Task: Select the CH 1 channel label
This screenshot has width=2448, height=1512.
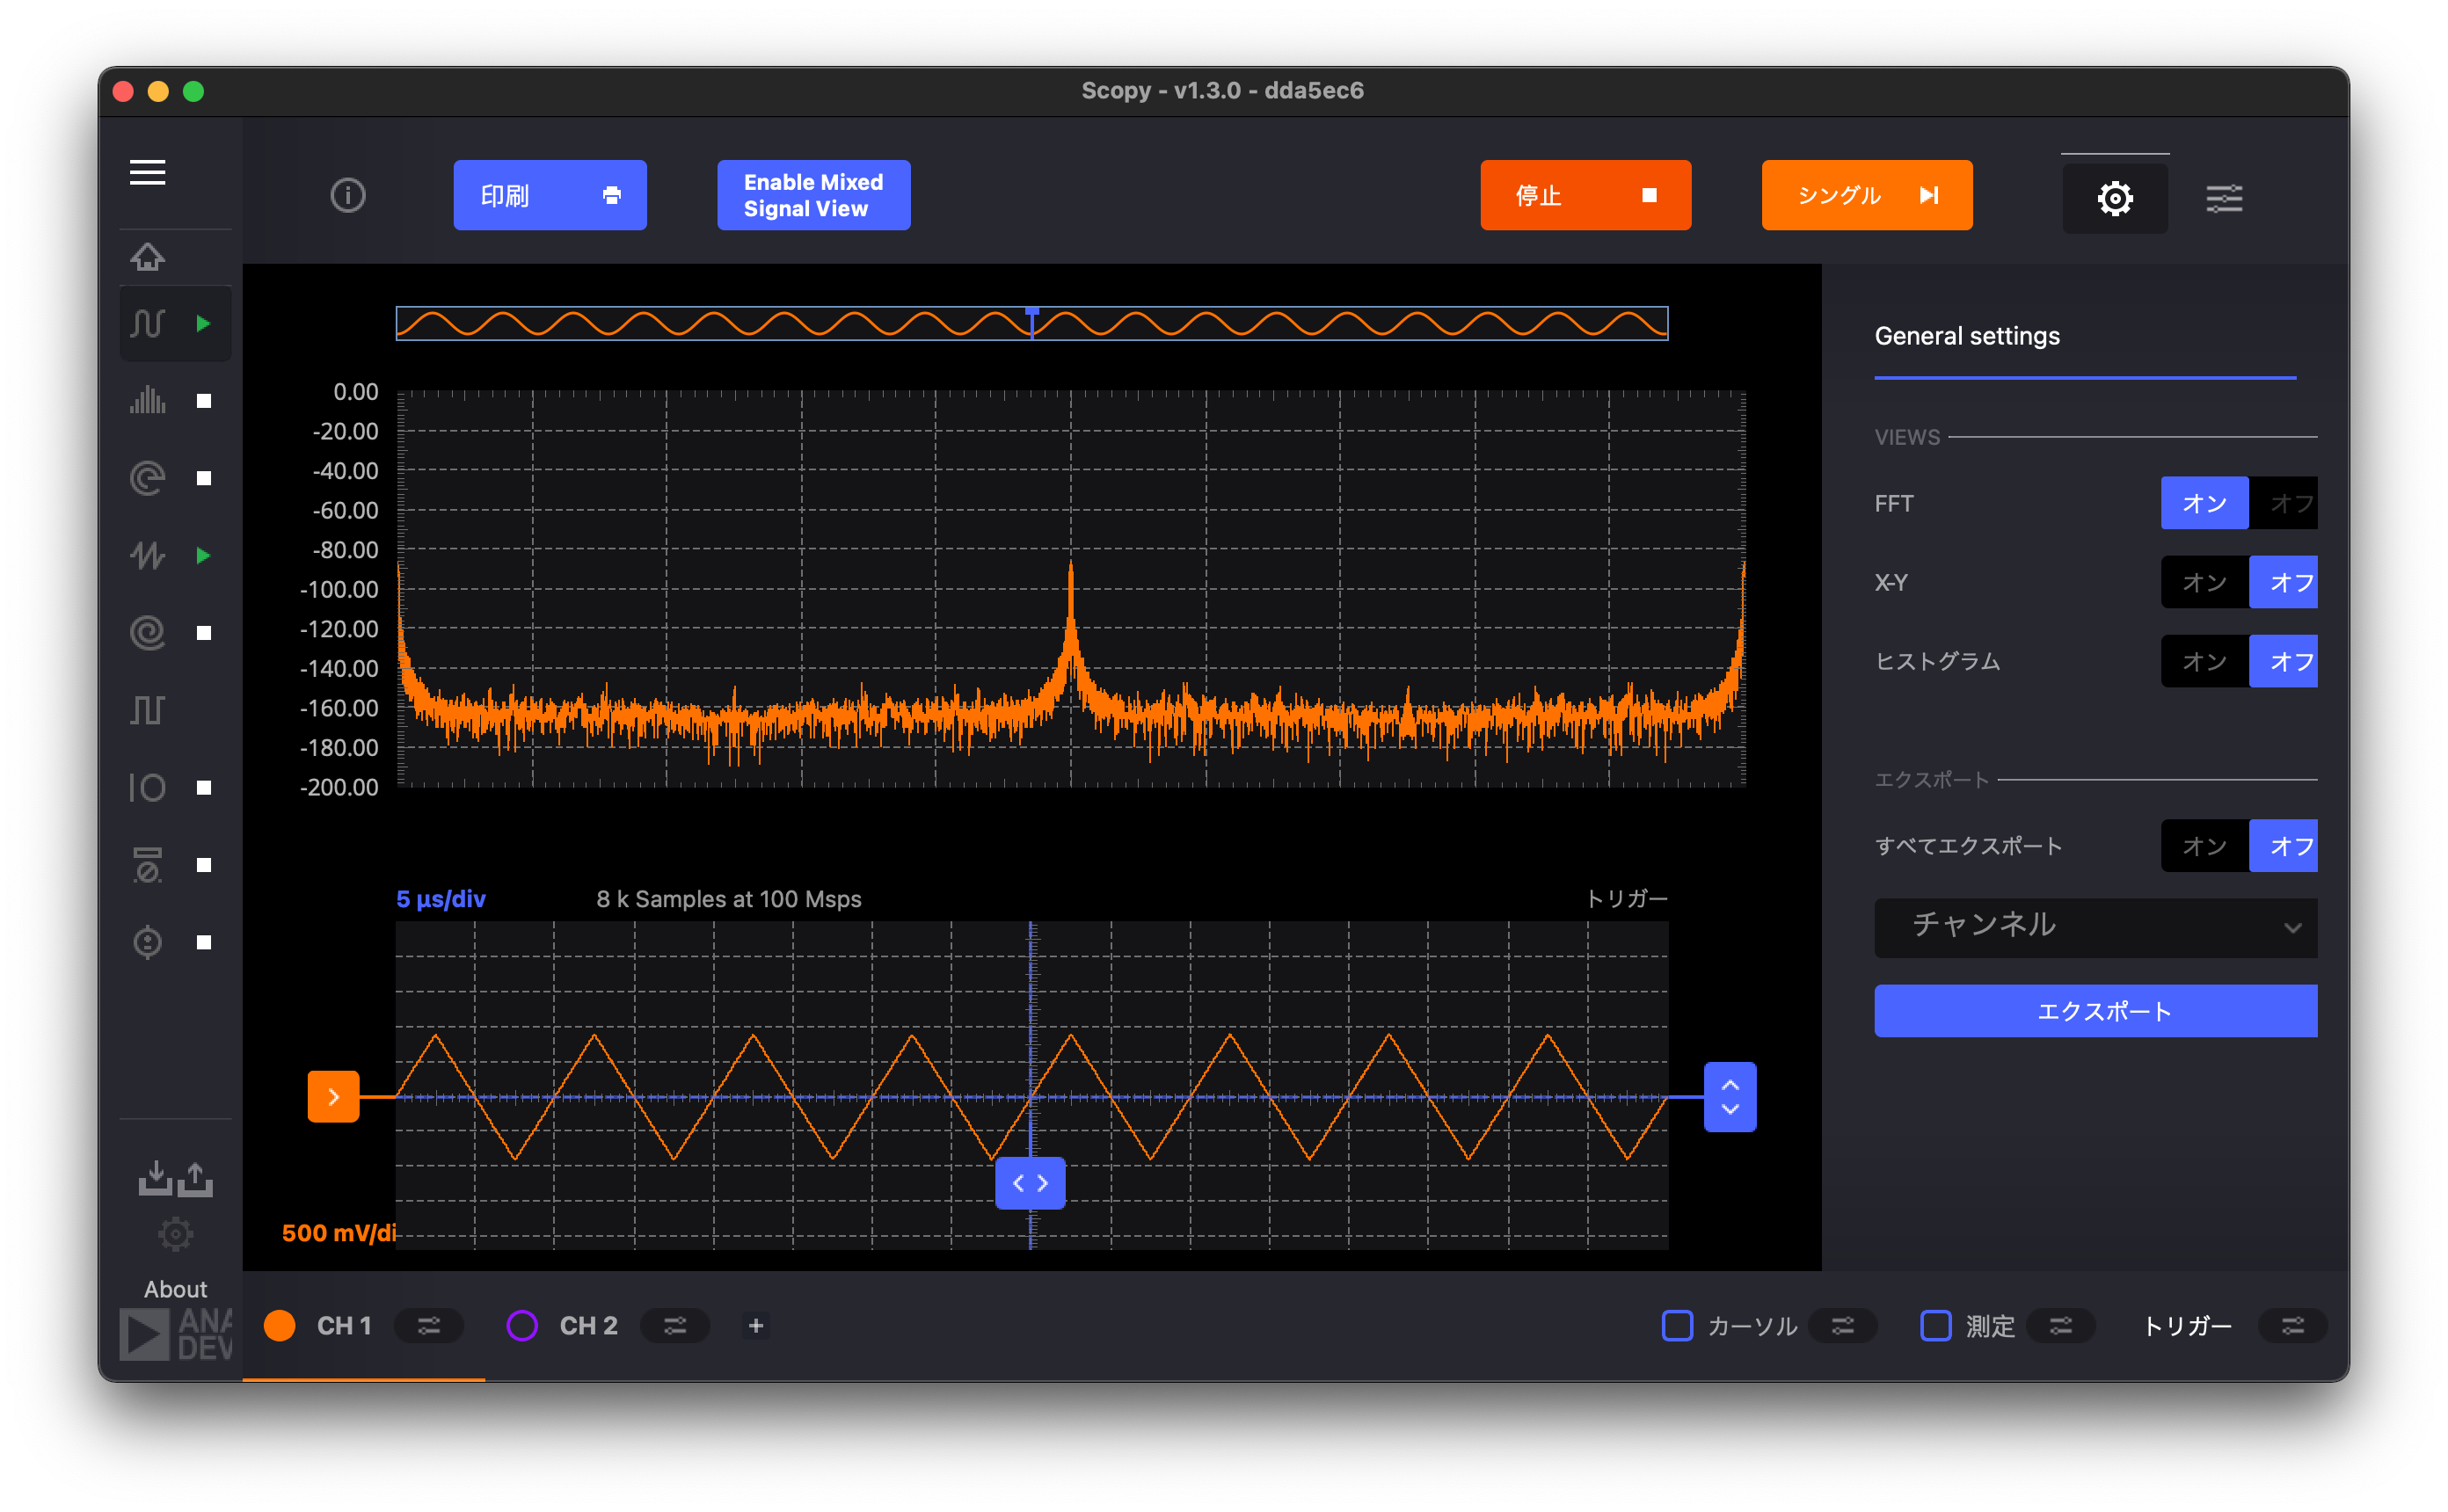Action: click(344, 1325)
